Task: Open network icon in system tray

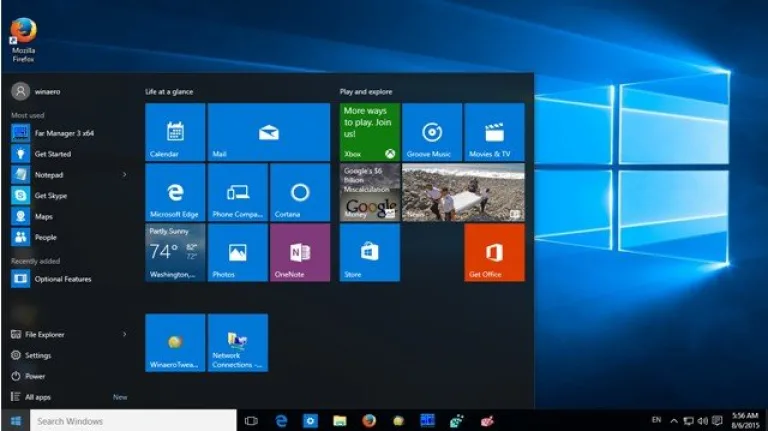Action: point(688,421)
